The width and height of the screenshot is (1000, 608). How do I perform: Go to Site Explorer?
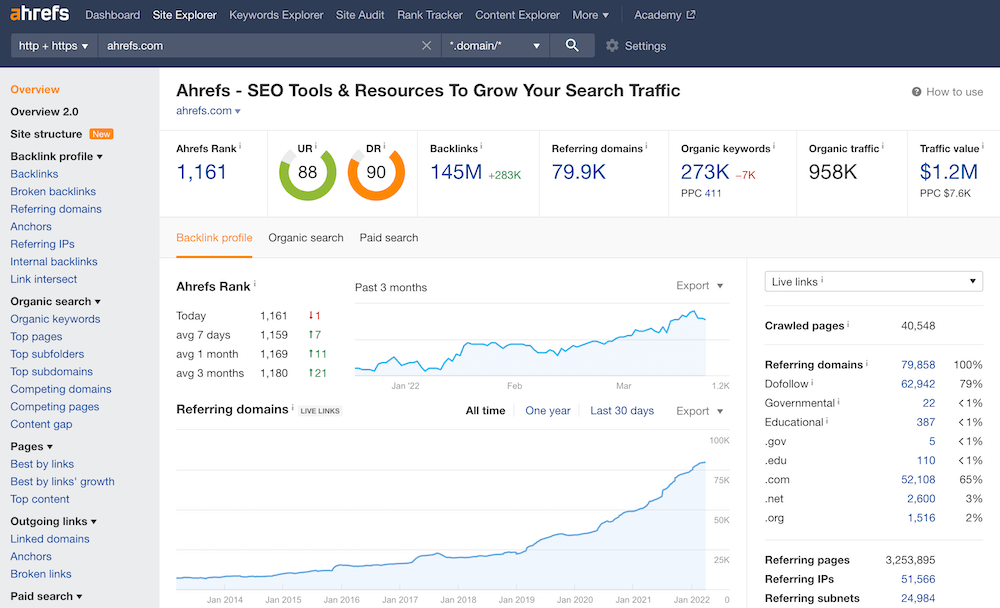pyautogui.click(x=184, y=15)
